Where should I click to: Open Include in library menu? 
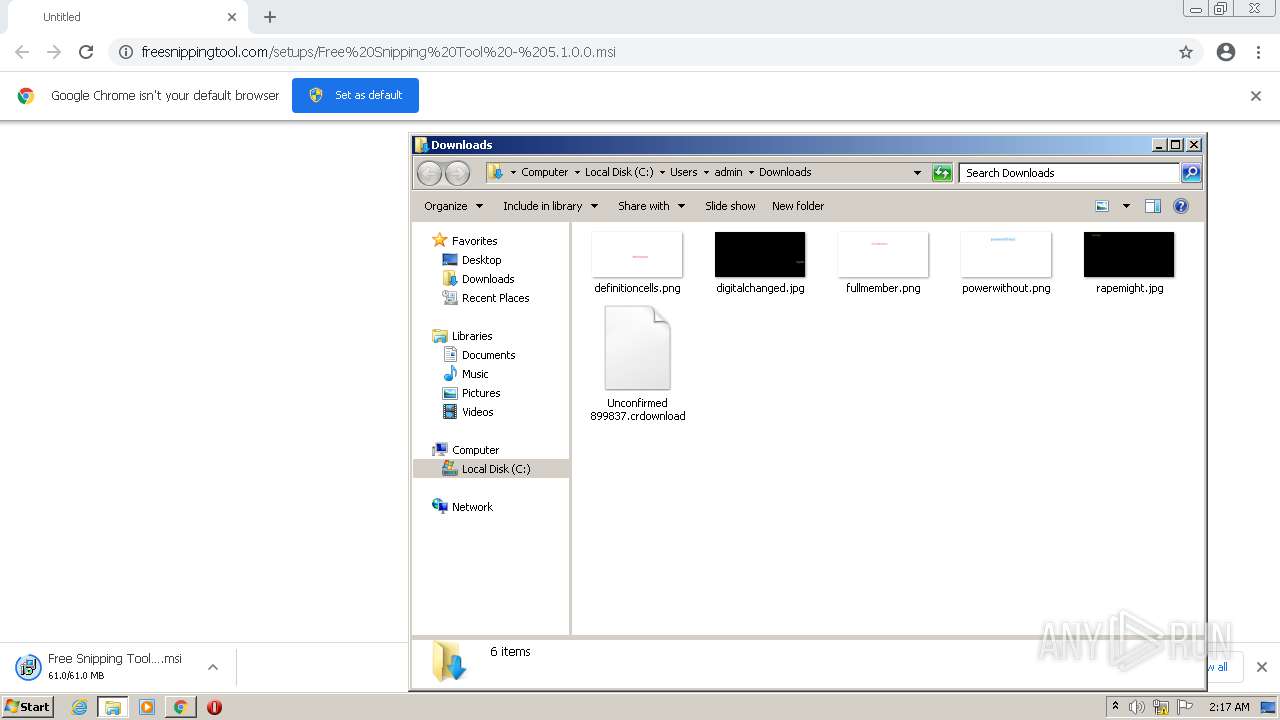pos(550,206)
